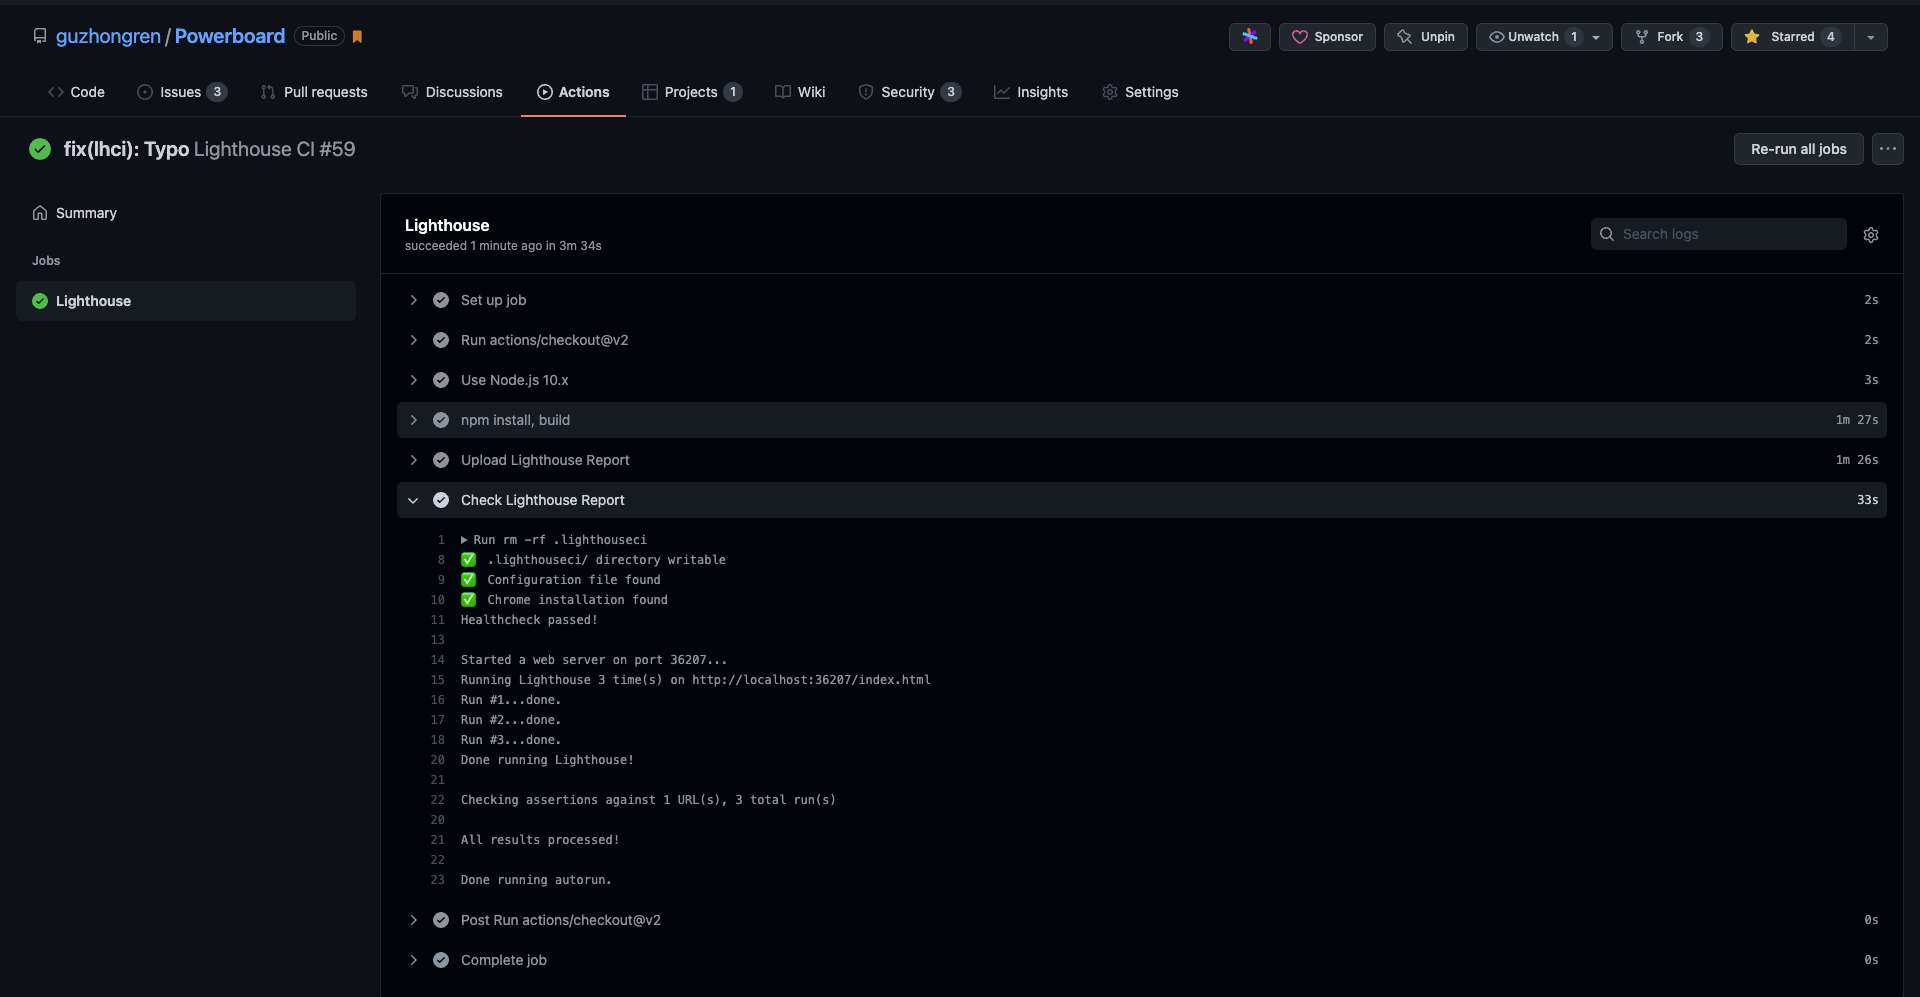
Task: Expand the Complete job step
Action: pyautogui.click(x=1142, y=960)
